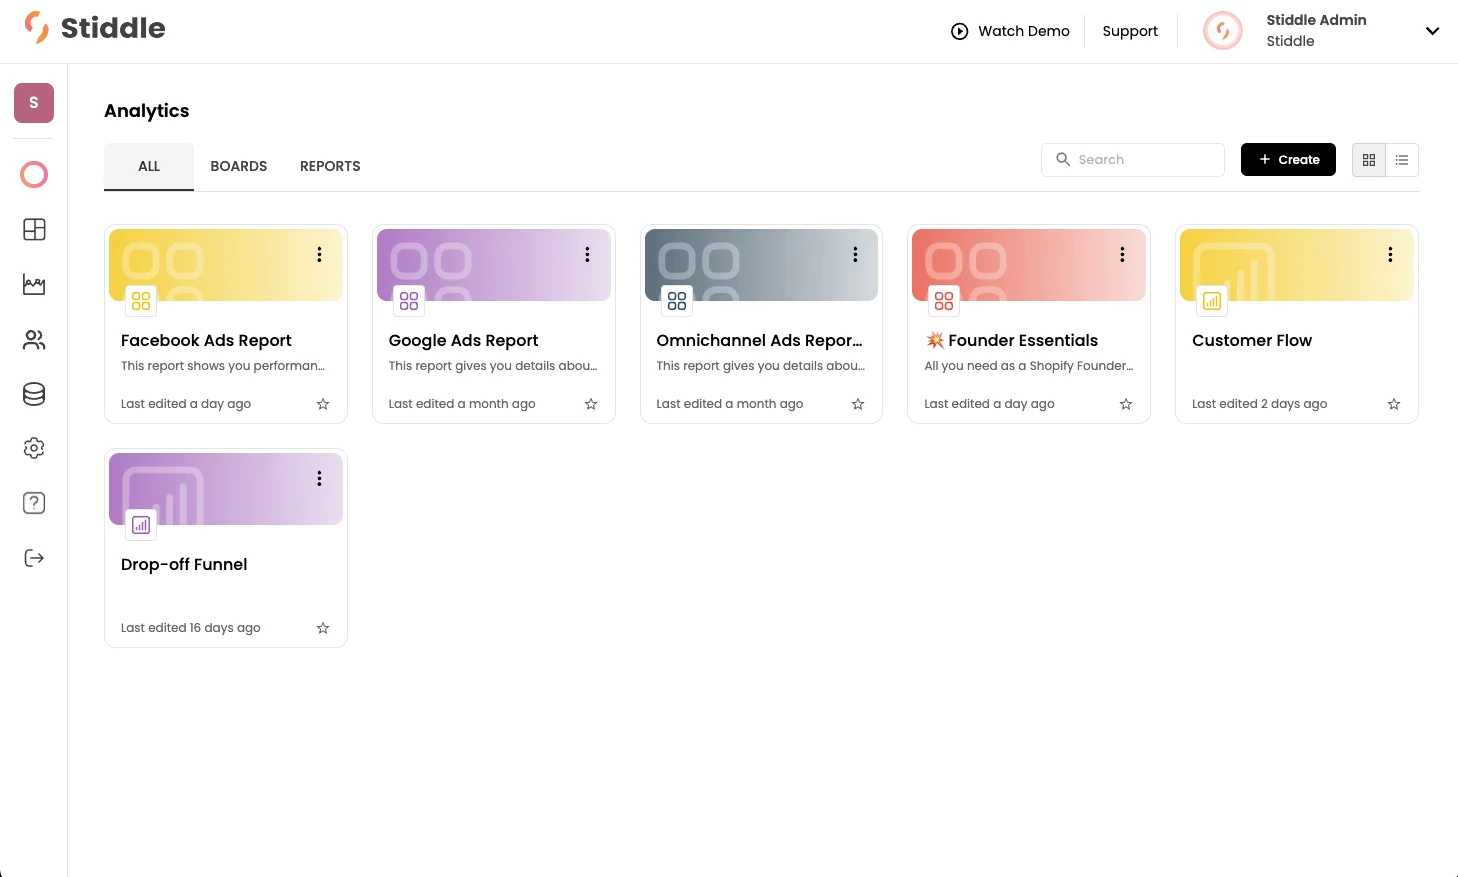Viewport: 1458px width, 877px height.
Task: Click the report chart icon on Customer Flow card
Action: [1212, 301]
